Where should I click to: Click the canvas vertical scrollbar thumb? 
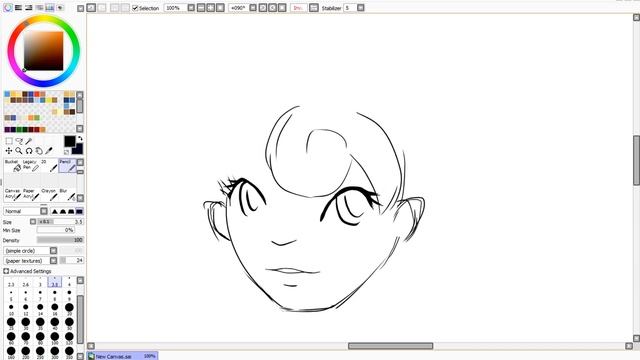pos(636,160)
